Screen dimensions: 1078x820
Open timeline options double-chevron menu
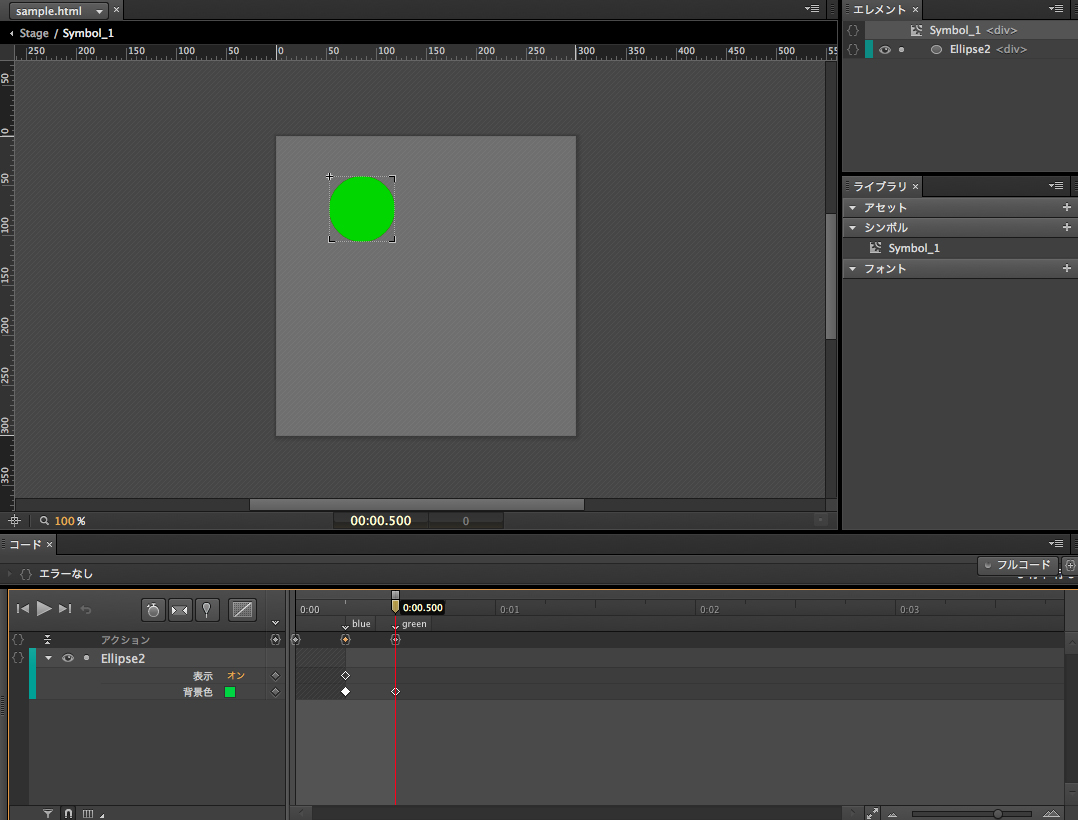(275, 623)
